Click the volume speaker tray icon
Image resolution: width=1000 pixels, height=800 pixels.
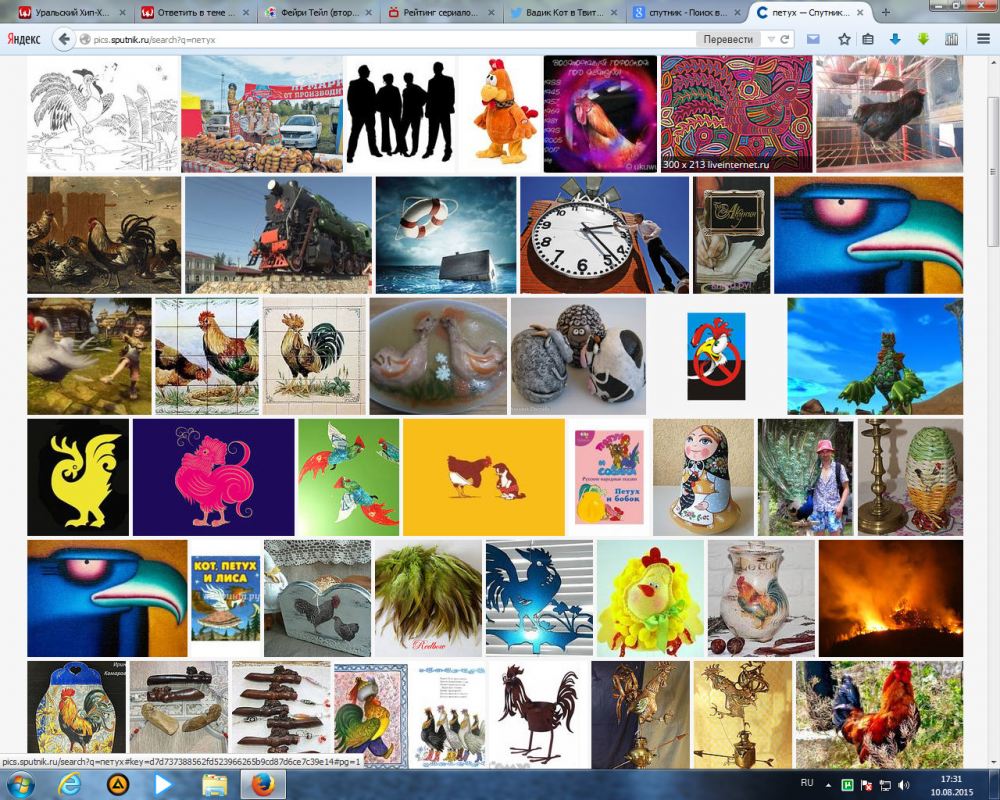904,784
